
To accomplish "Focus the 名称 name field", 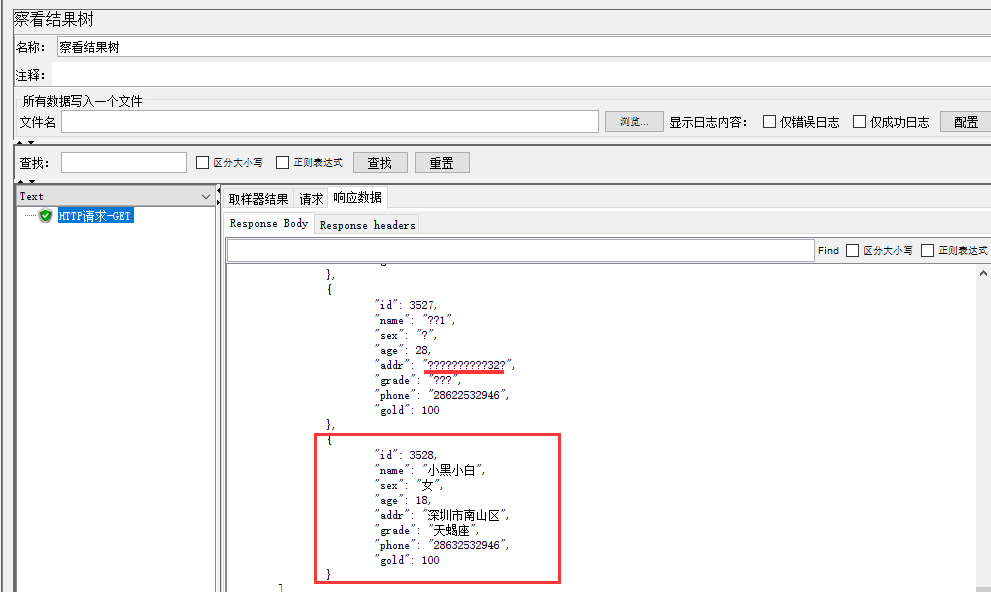I will point(524,47).
